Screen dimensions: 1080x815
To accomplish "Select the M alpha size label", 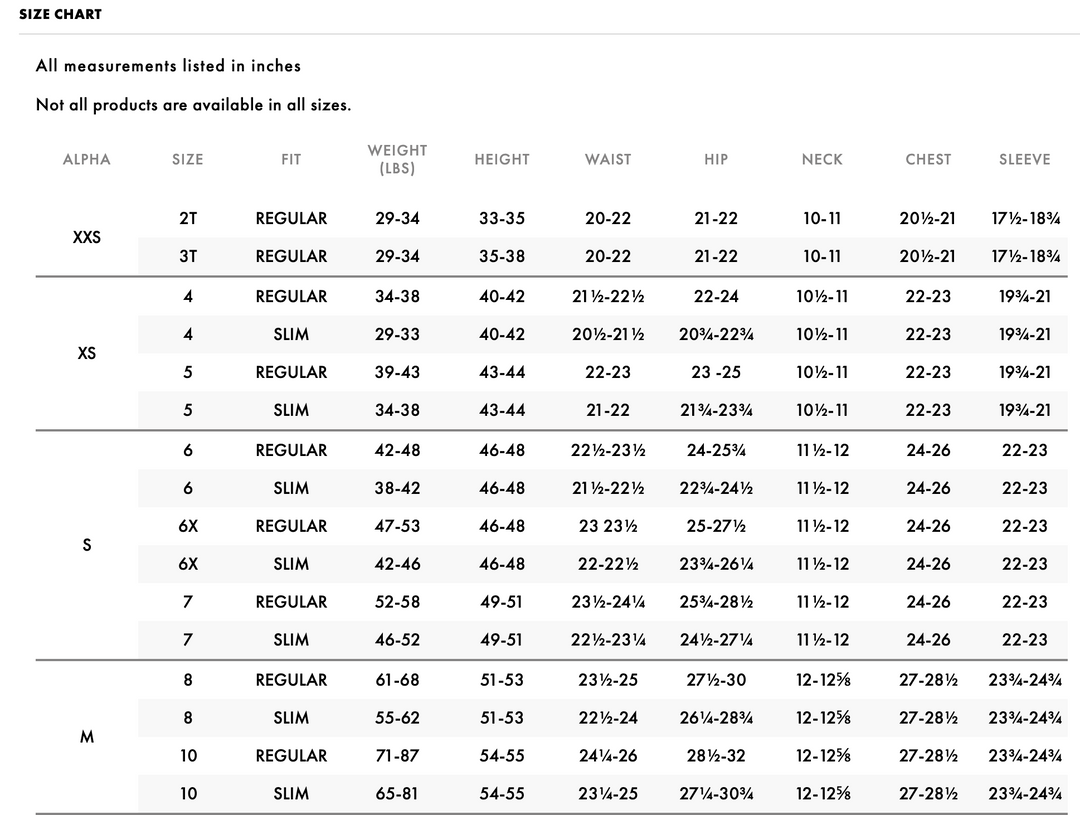I will tap(87, 737).
